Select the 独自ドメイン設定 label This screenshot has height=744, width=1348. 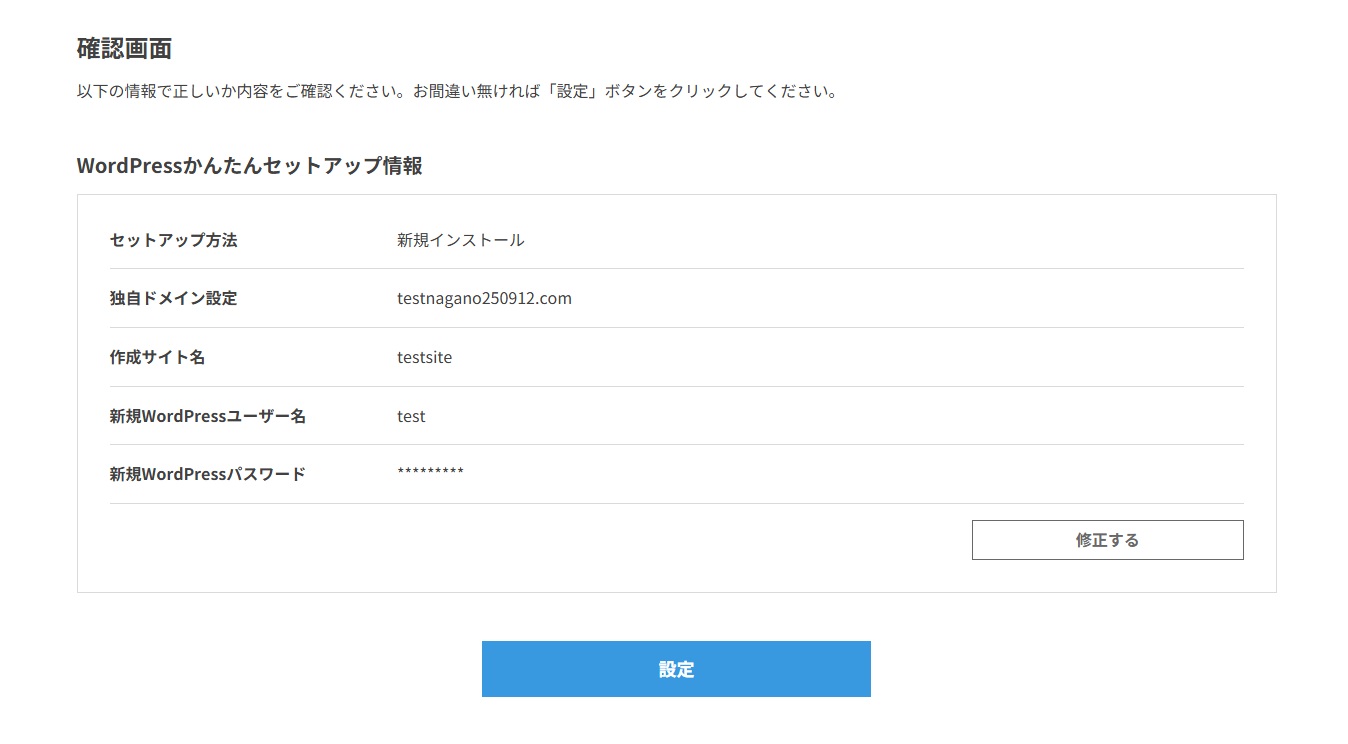tap(173, 298)
